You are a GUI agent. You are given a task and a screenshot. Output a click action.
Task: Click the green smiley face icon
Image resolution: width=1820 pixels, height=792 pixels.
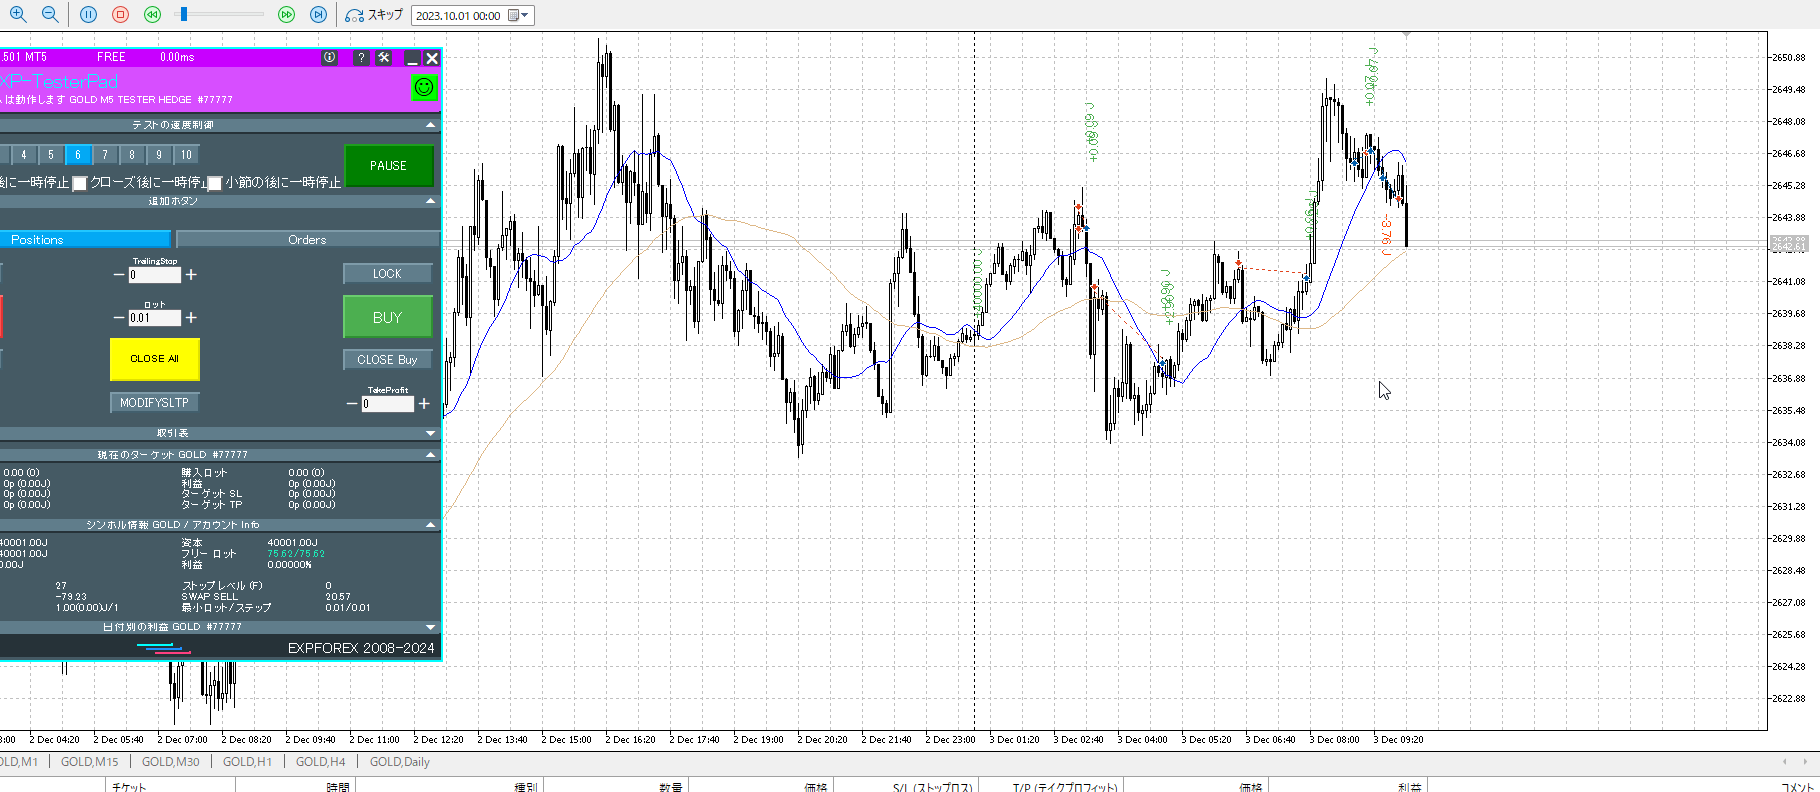tap(424, 88)
